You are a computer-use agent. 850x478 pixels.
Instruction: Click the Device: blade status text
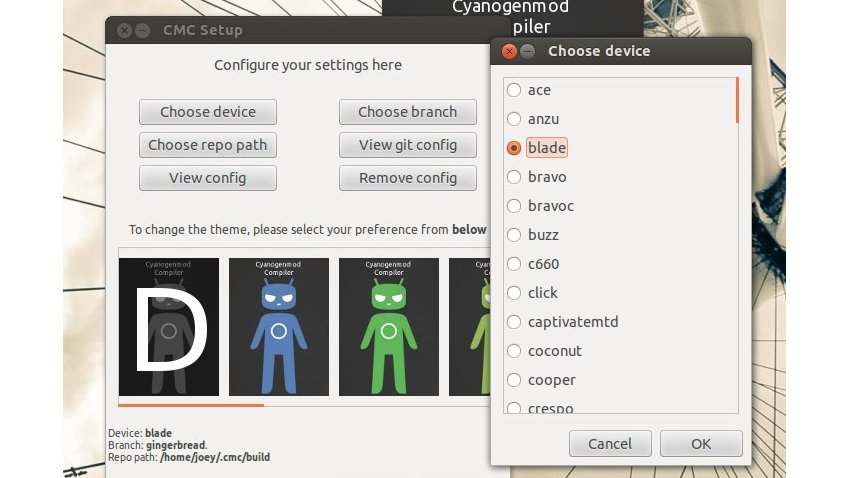pos(140,433)
